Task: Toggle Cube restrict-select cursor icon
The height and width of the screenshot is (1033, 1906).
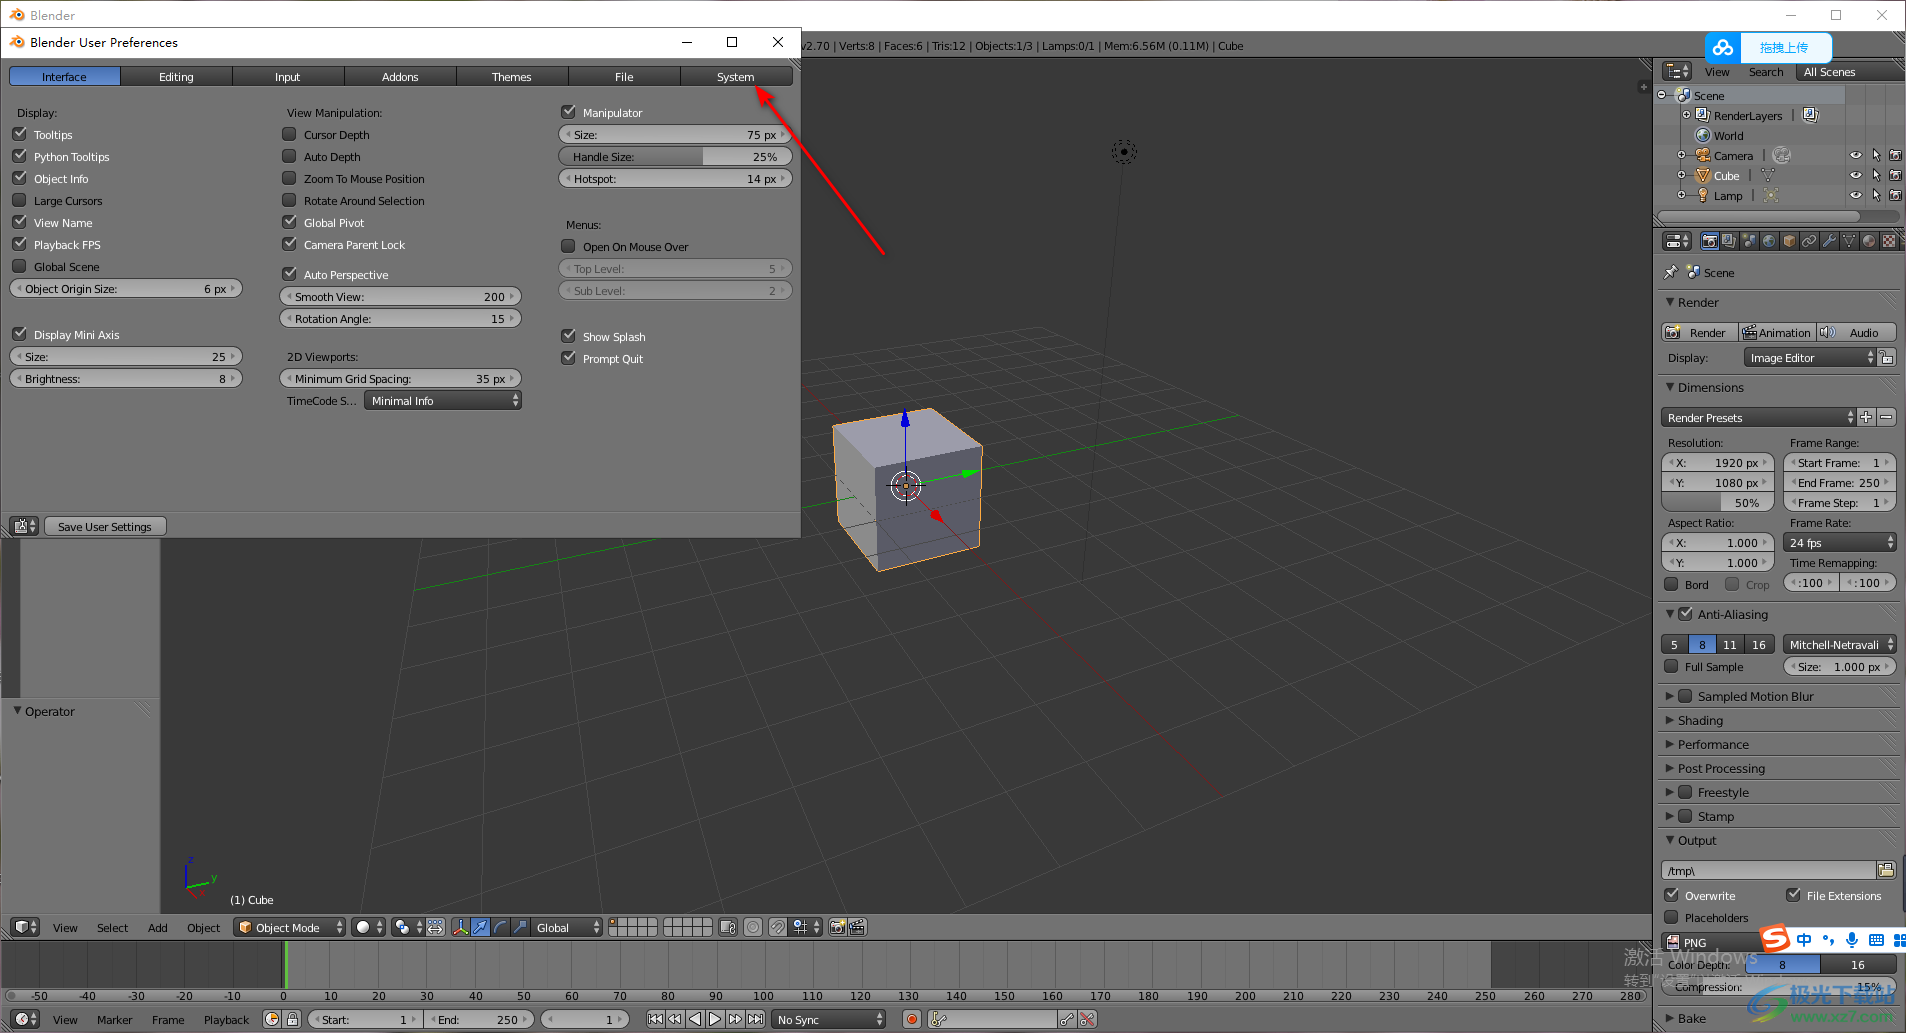Action: [1876, 175]
